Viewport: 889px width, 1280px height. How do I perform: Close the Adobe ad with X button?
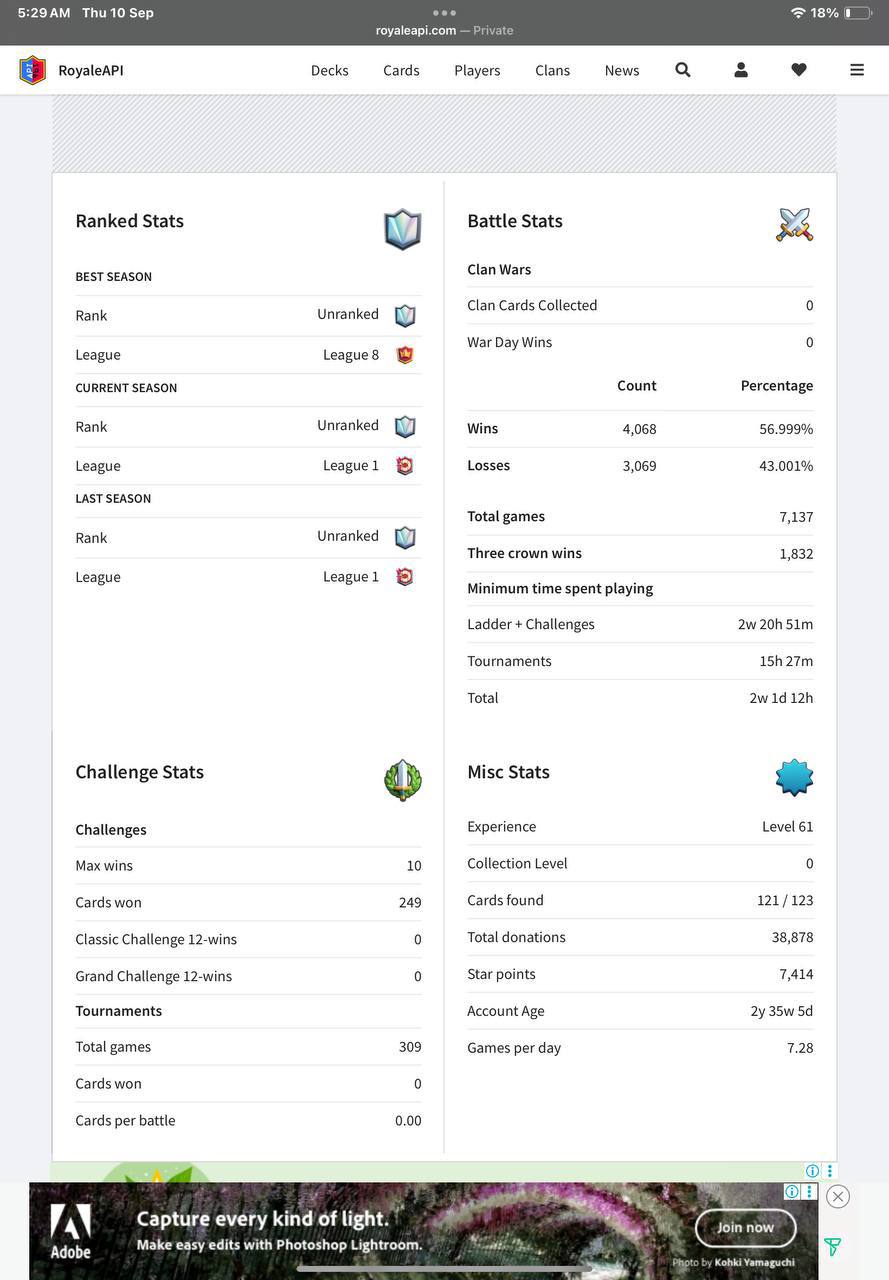tap(838, 1197)
